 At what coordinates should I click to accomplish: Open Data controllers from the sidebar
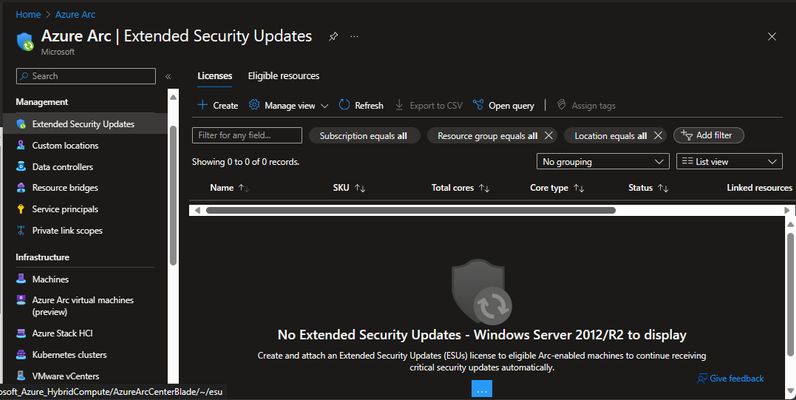[62, 166]
